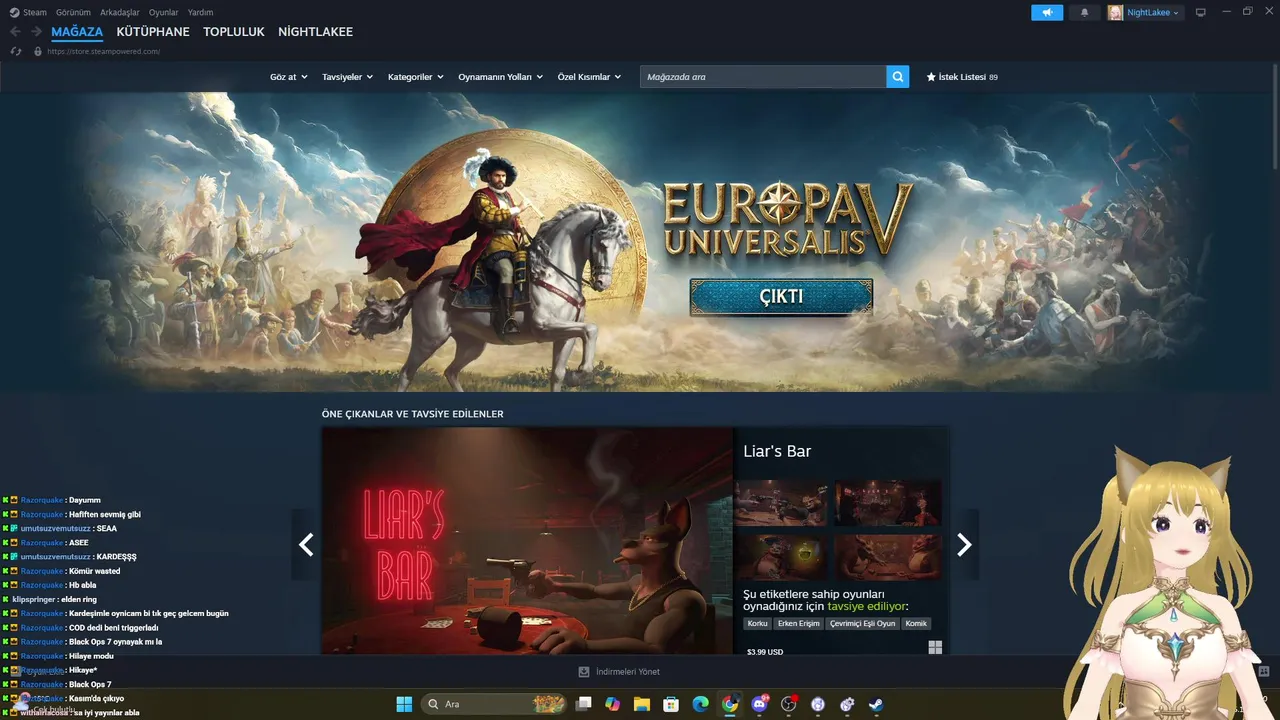The height and width of the screenshot is (720, 1280).
Task: Open the NightLakee account dropdown
Action: [x=1153, y=13]
